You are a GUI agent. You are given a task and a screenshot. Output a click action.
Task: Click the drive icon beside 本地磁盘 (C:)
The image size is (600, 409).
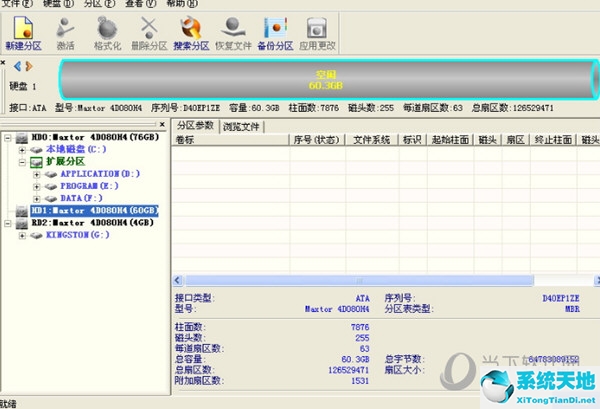tap(36, 150)
